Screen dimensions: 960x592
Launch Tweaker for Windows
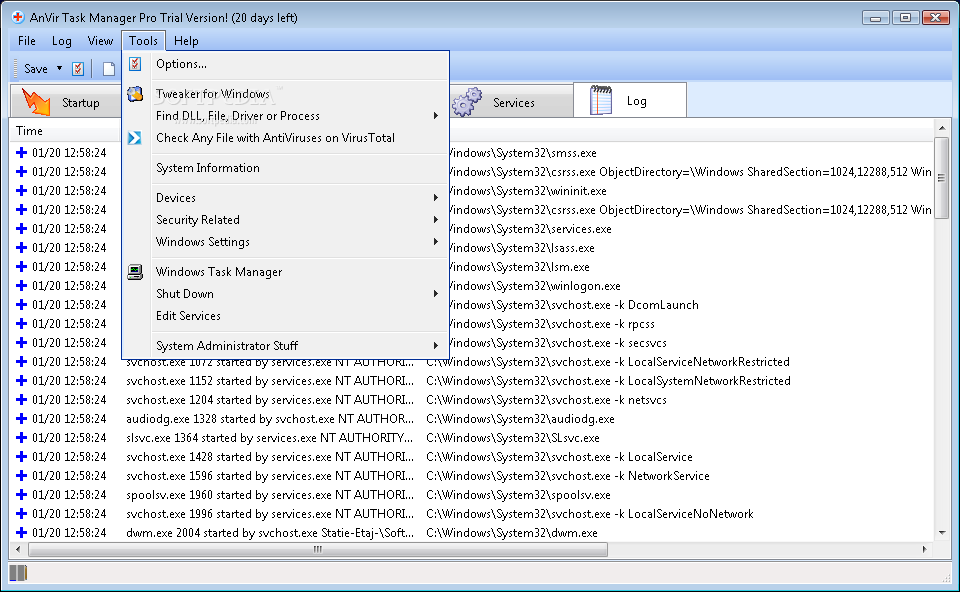[x=285, y=94]
